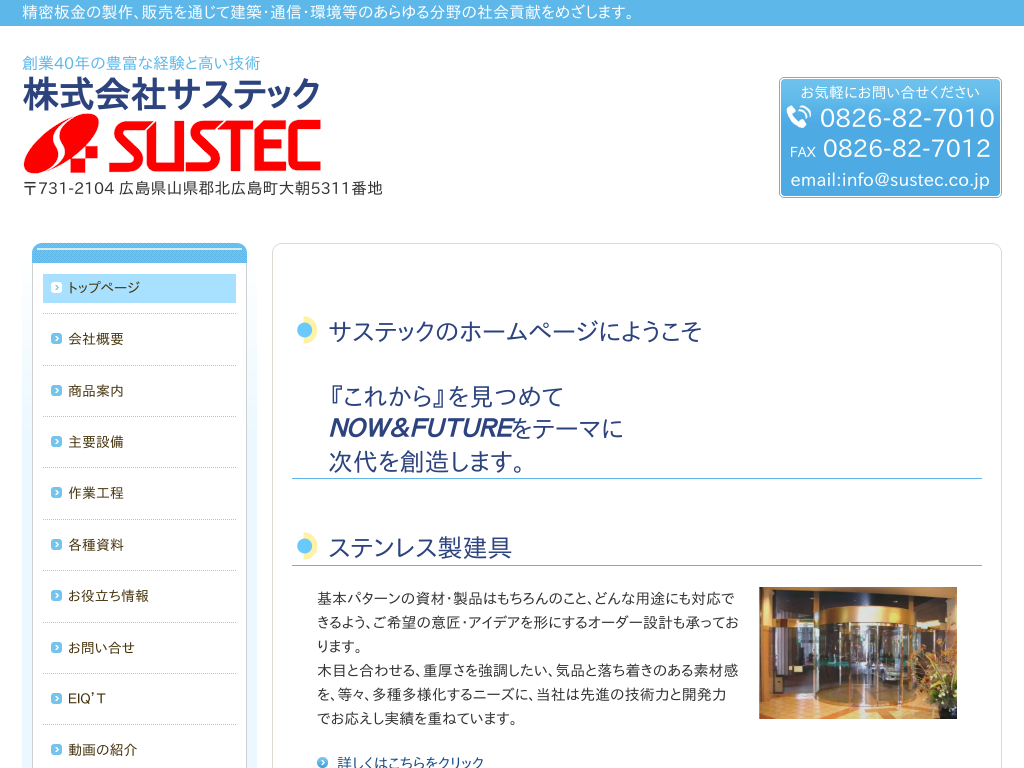Click arrow icon beside 会社概要
This screenshot has width=1024, height=768.
click(56, 339)
